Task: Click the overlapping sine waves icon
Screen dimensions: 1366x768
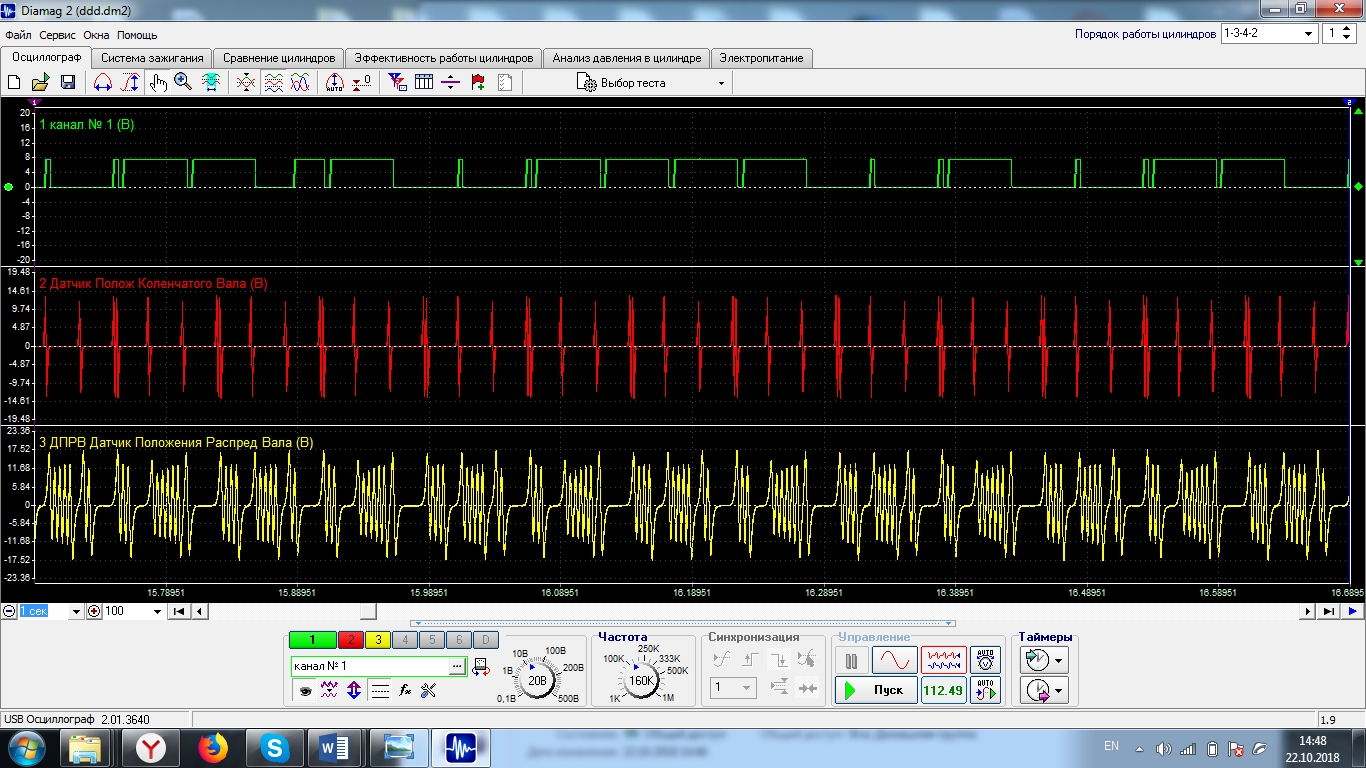Action: [300, 83]
